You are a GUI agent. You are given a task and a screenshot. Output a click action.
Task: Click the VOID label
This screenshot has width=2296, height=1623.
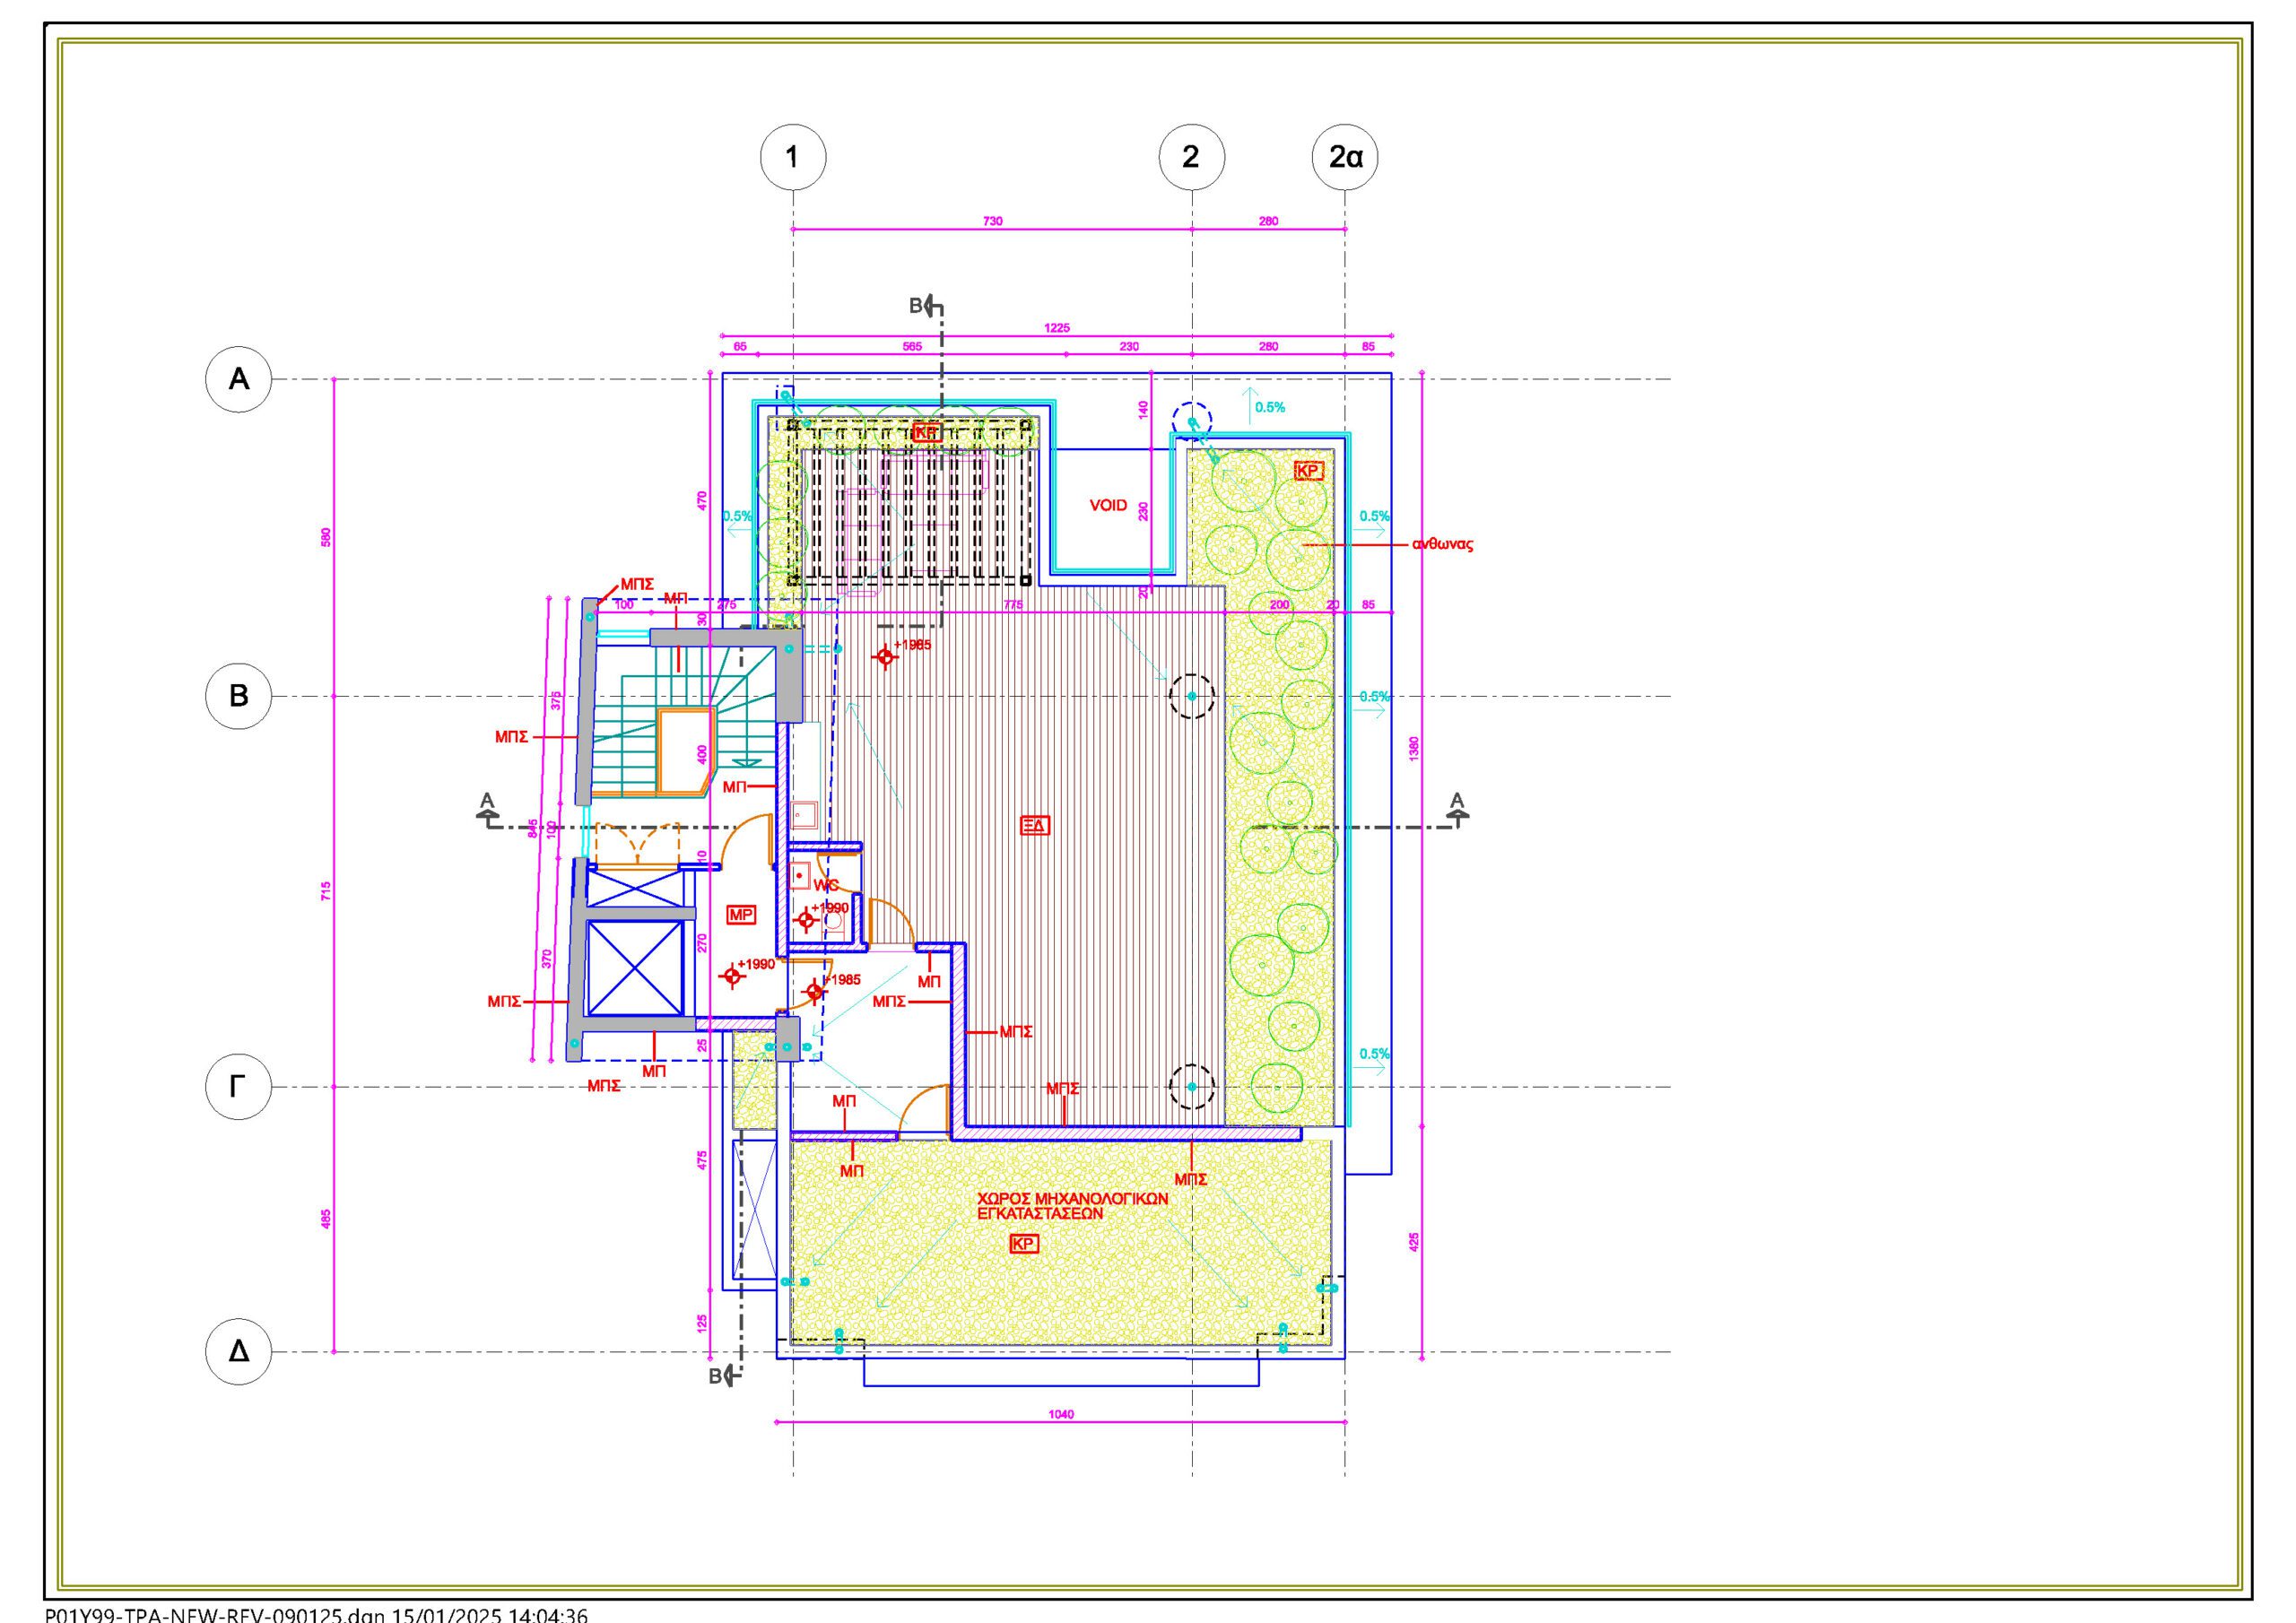pos(1108,506)
